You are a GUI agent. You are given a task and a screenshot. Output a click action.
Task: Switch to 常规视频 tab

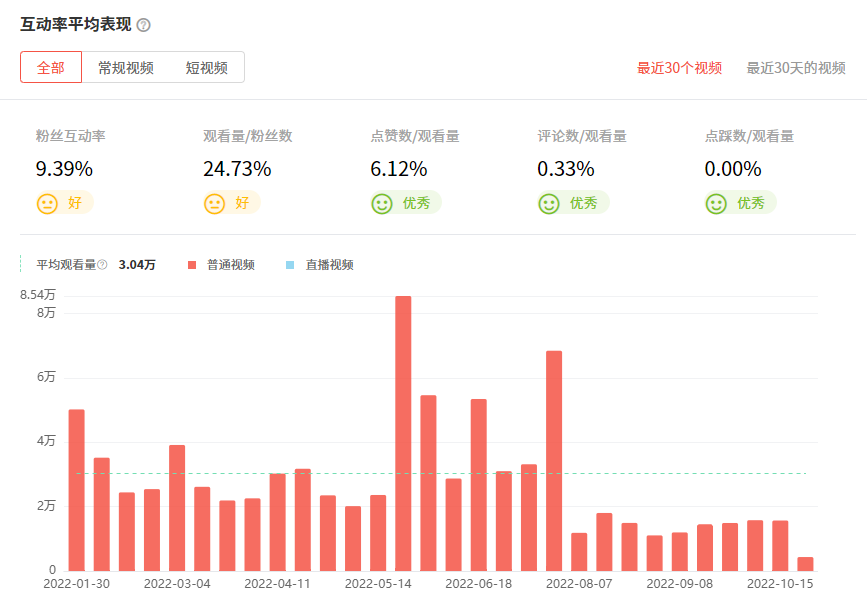coord(126,68)
